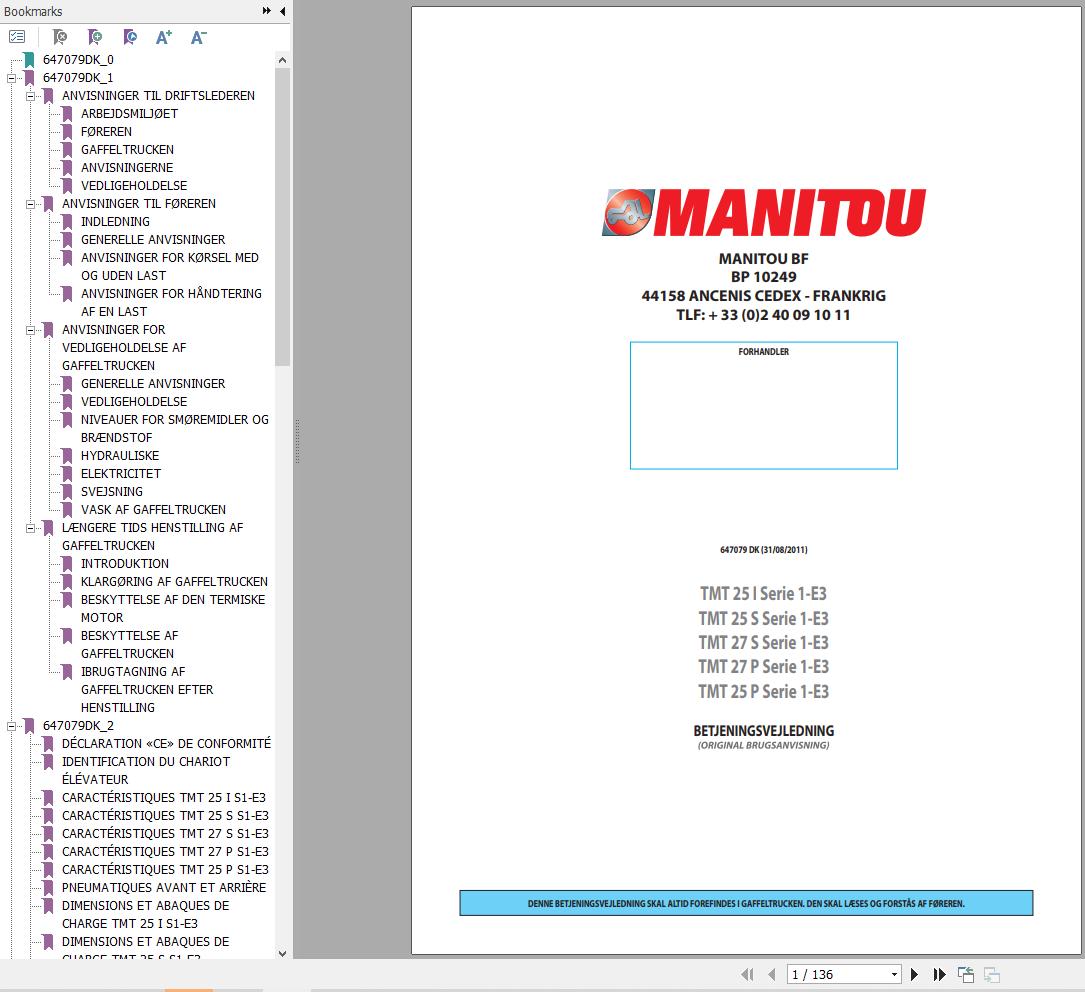Collapse LÆNGERE TIDS HENSTILLING AF GAFFELTRUCKEN node
The image size is (1085, 992).
pyautogui.click(x=30, y=528)
